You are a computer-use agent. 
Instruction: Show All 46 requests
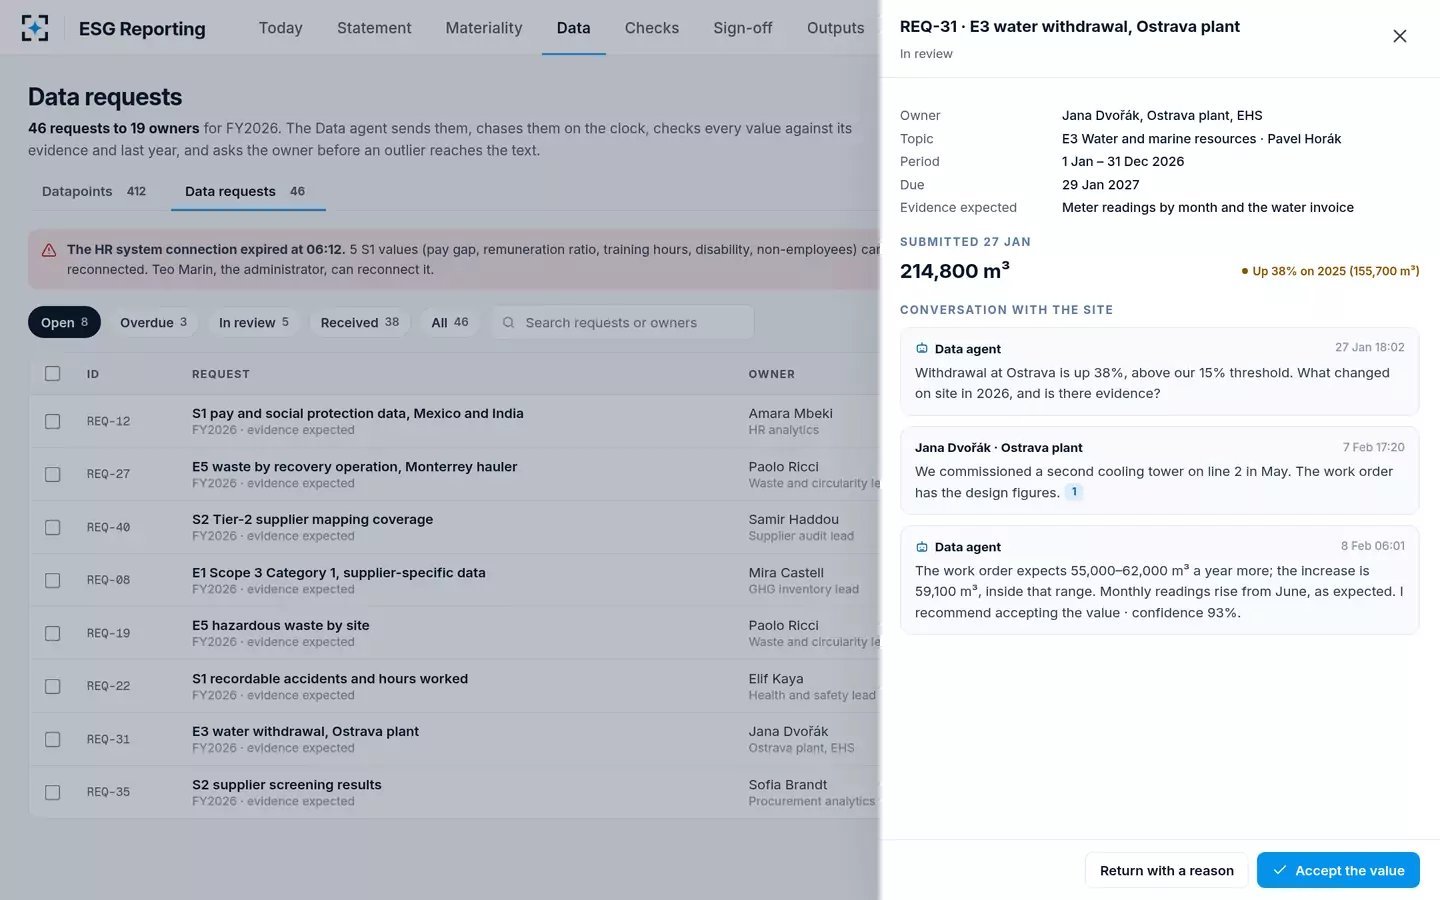click(450, 322)
